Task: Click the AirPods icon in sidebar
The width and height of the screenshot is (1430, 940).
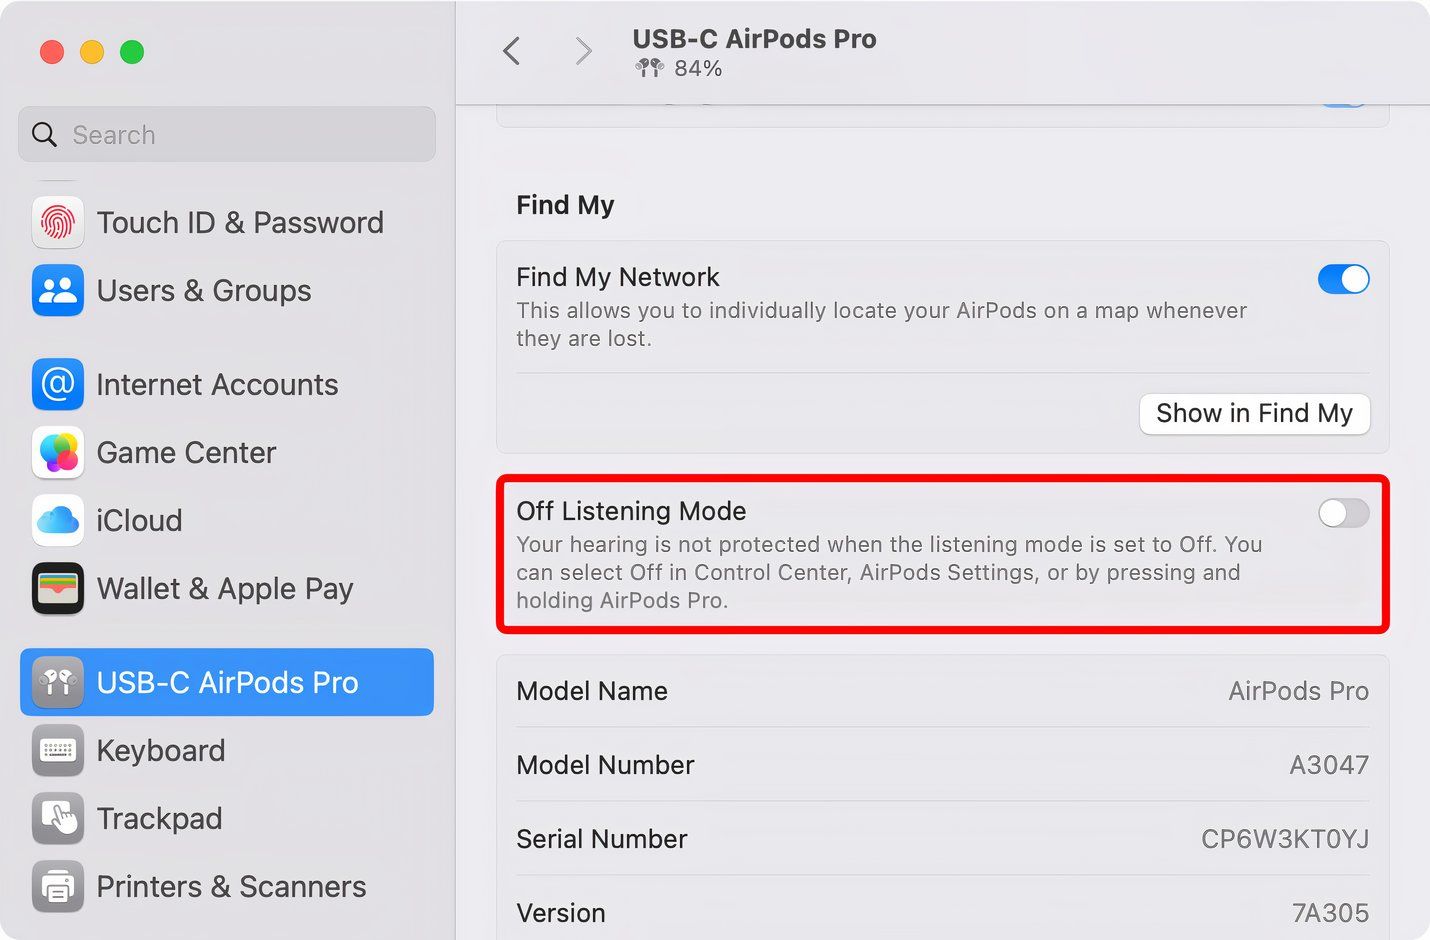Action: pyautogui.click(x=58, y=682)
